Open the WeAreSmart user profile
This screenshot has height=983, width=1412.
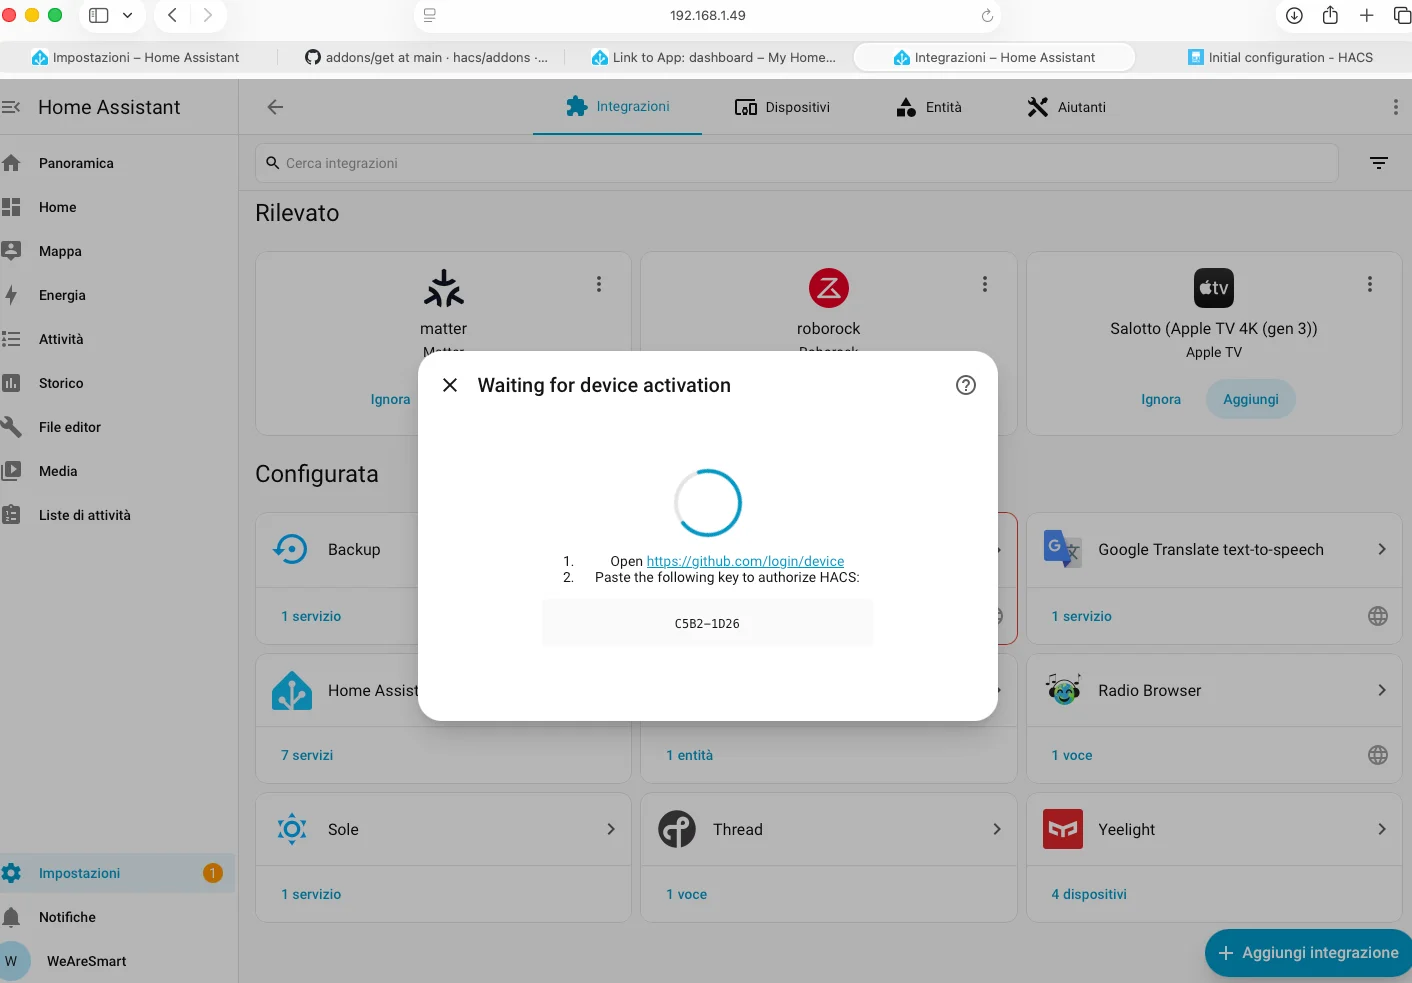tap(117, 961)
